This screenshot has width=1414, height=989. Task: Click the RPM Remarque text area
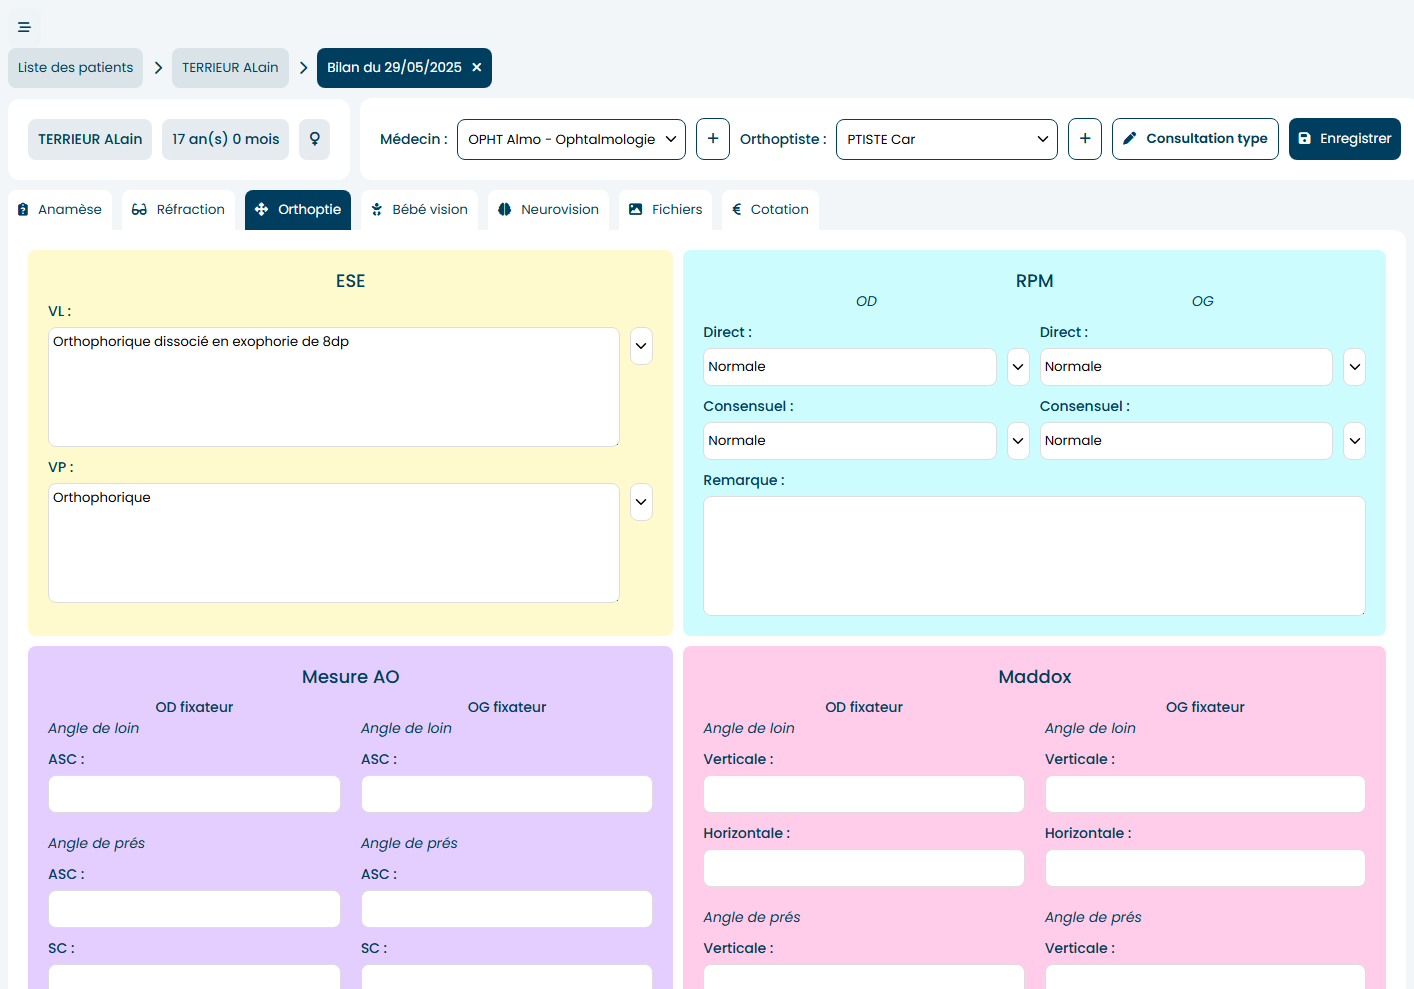1033,555
